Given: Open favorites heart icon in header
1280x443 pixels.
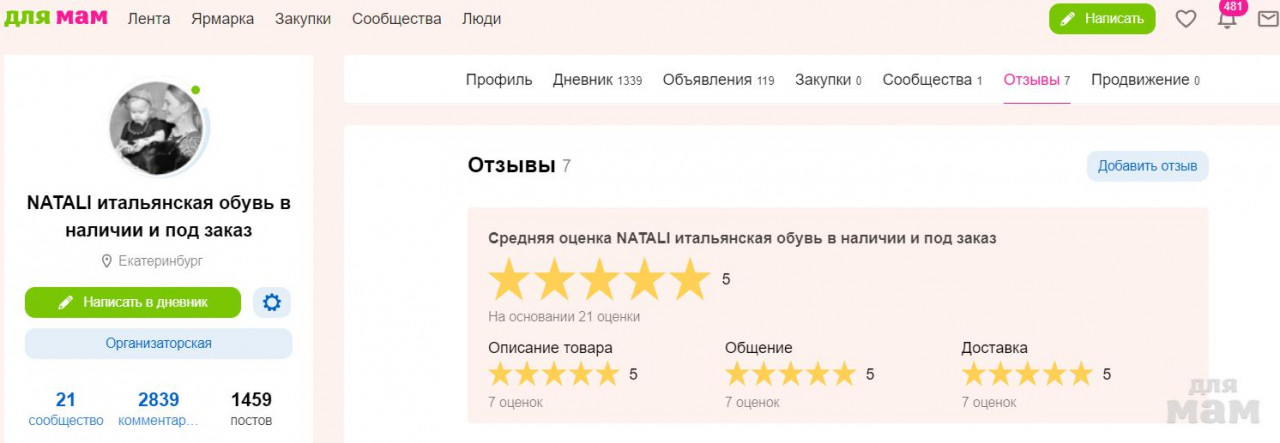Looking at the screenshot, I should pyautogui.click(x=1185, y=19).
